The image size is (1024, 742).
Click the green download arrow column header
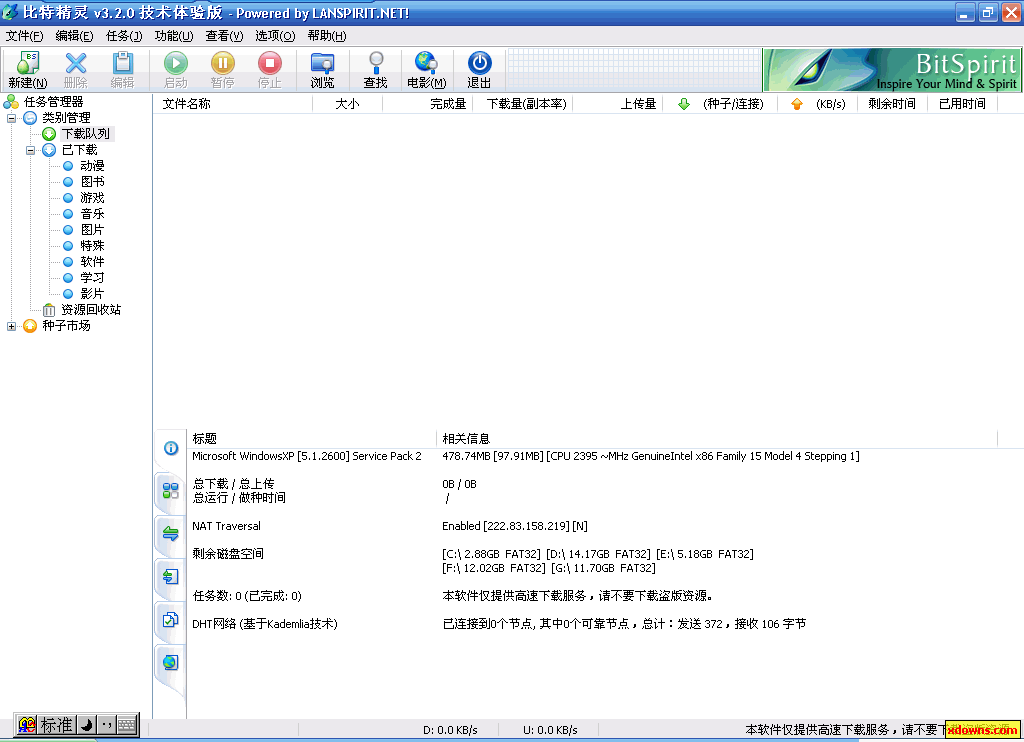pos(684,104)
